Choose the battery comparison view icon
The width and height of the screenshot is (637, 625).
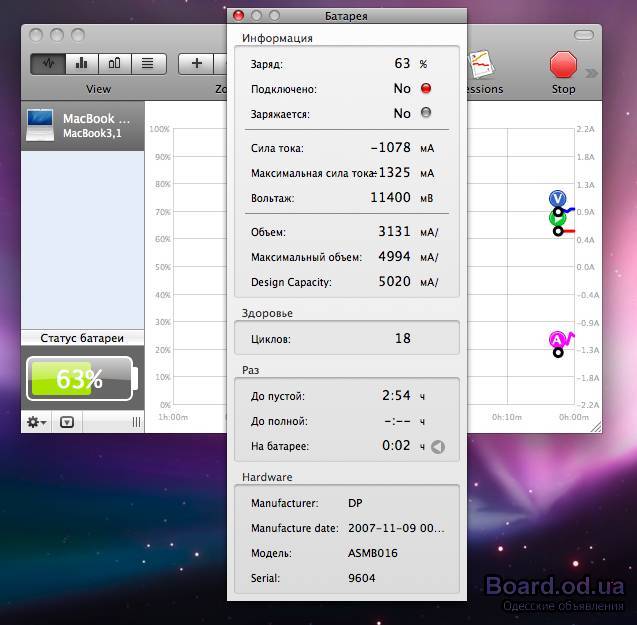(x=114, y=64)
